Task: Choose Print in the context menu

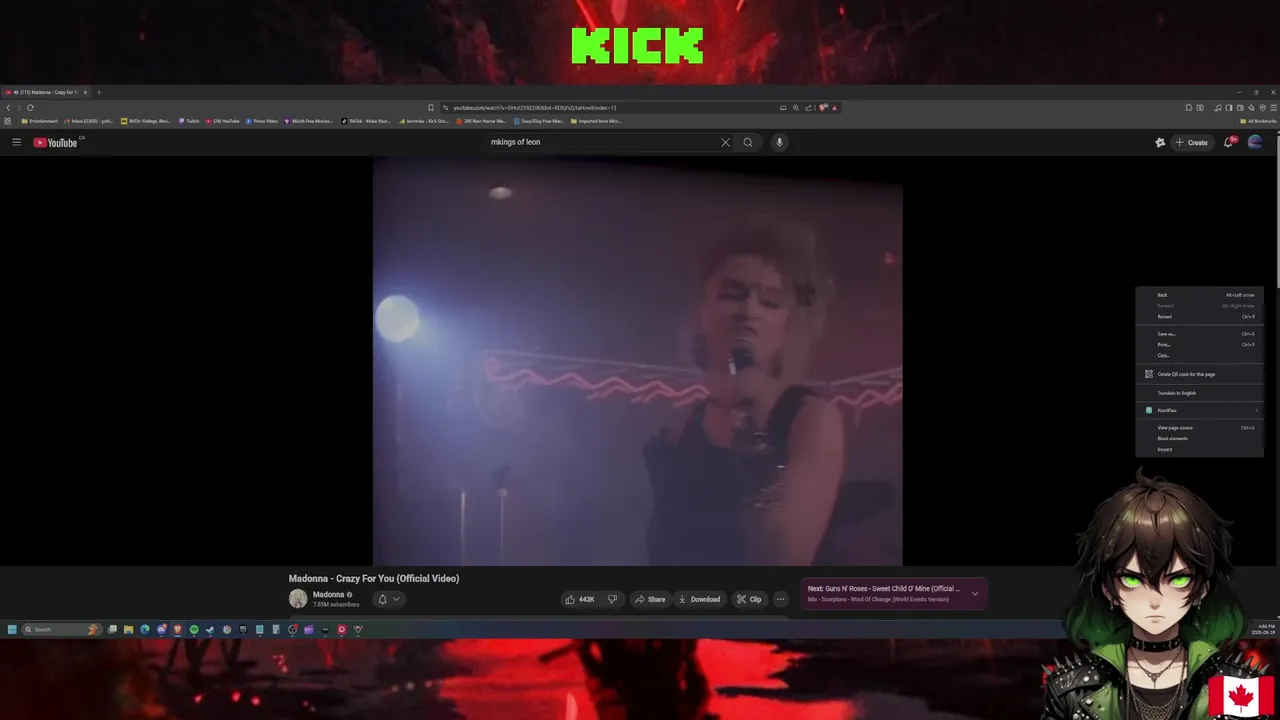Action: 1199,345
